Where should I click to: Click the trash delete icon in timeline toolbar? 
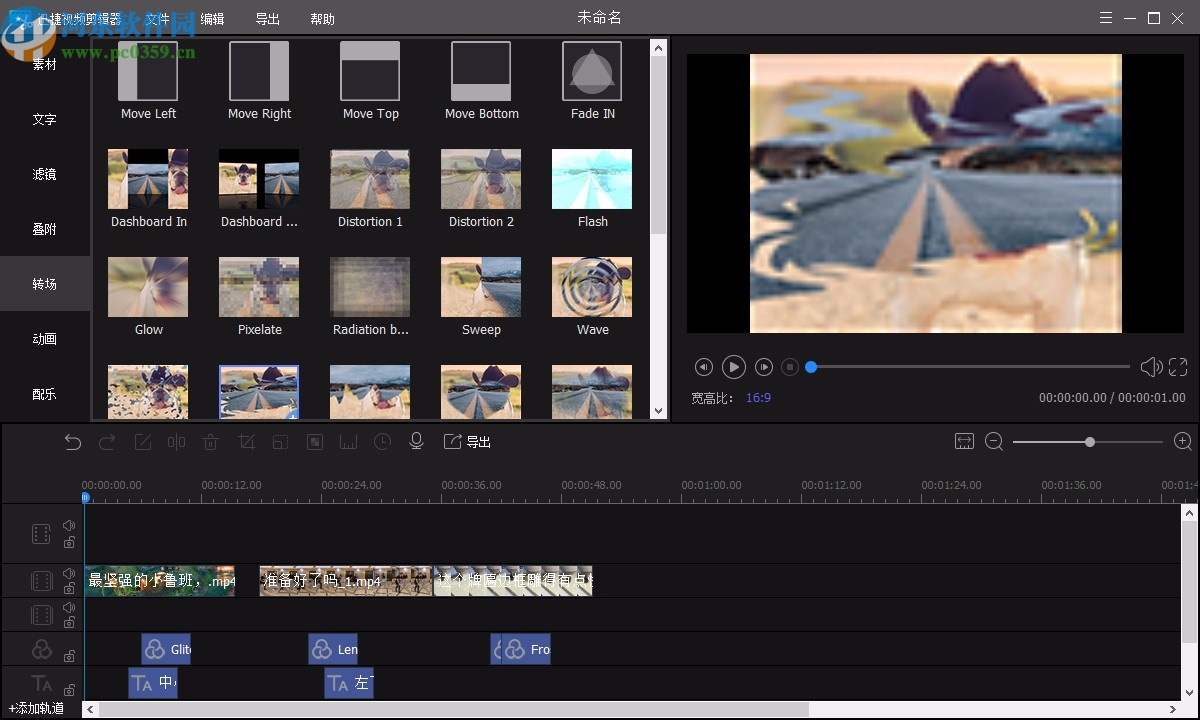click(211, 442)
